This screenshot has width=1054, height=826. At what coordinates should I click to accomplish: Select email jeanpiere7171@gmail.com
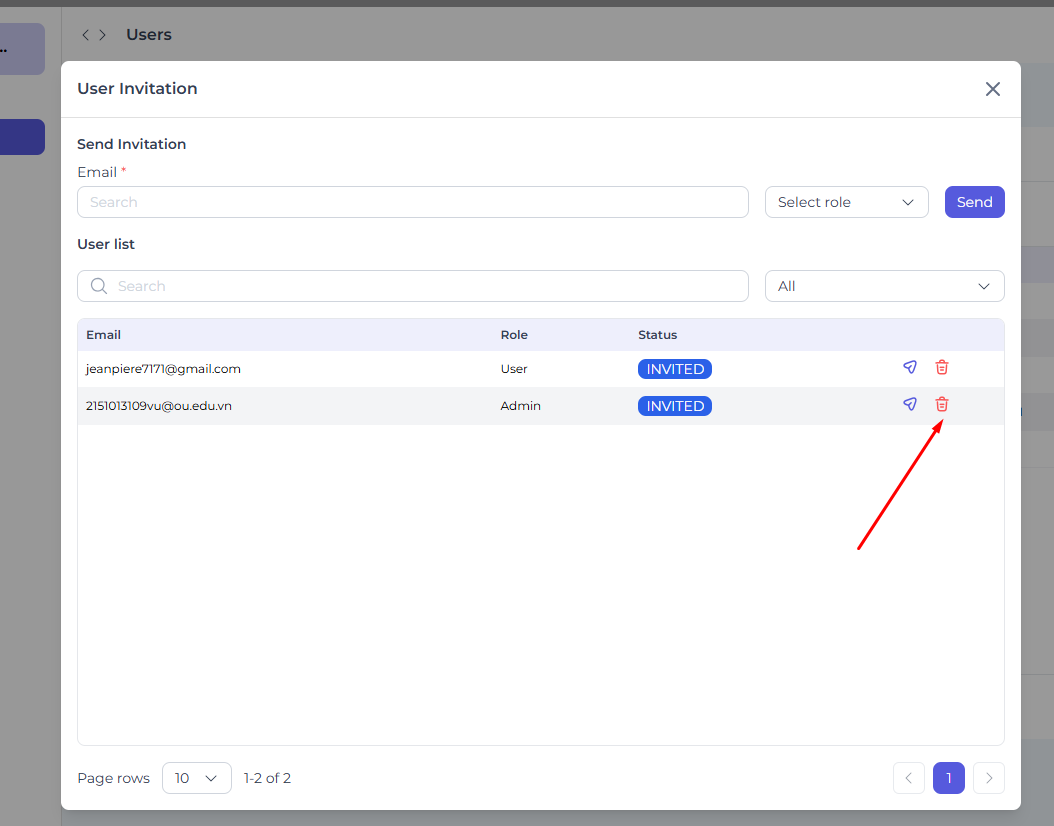163,369
